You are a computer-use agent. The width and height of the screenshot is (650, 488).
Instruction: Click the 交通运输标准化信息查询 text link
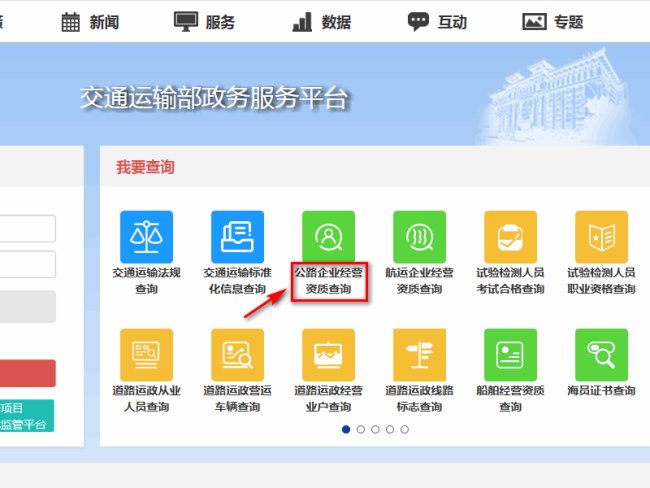pyautogui.click(x=237, y=281)
